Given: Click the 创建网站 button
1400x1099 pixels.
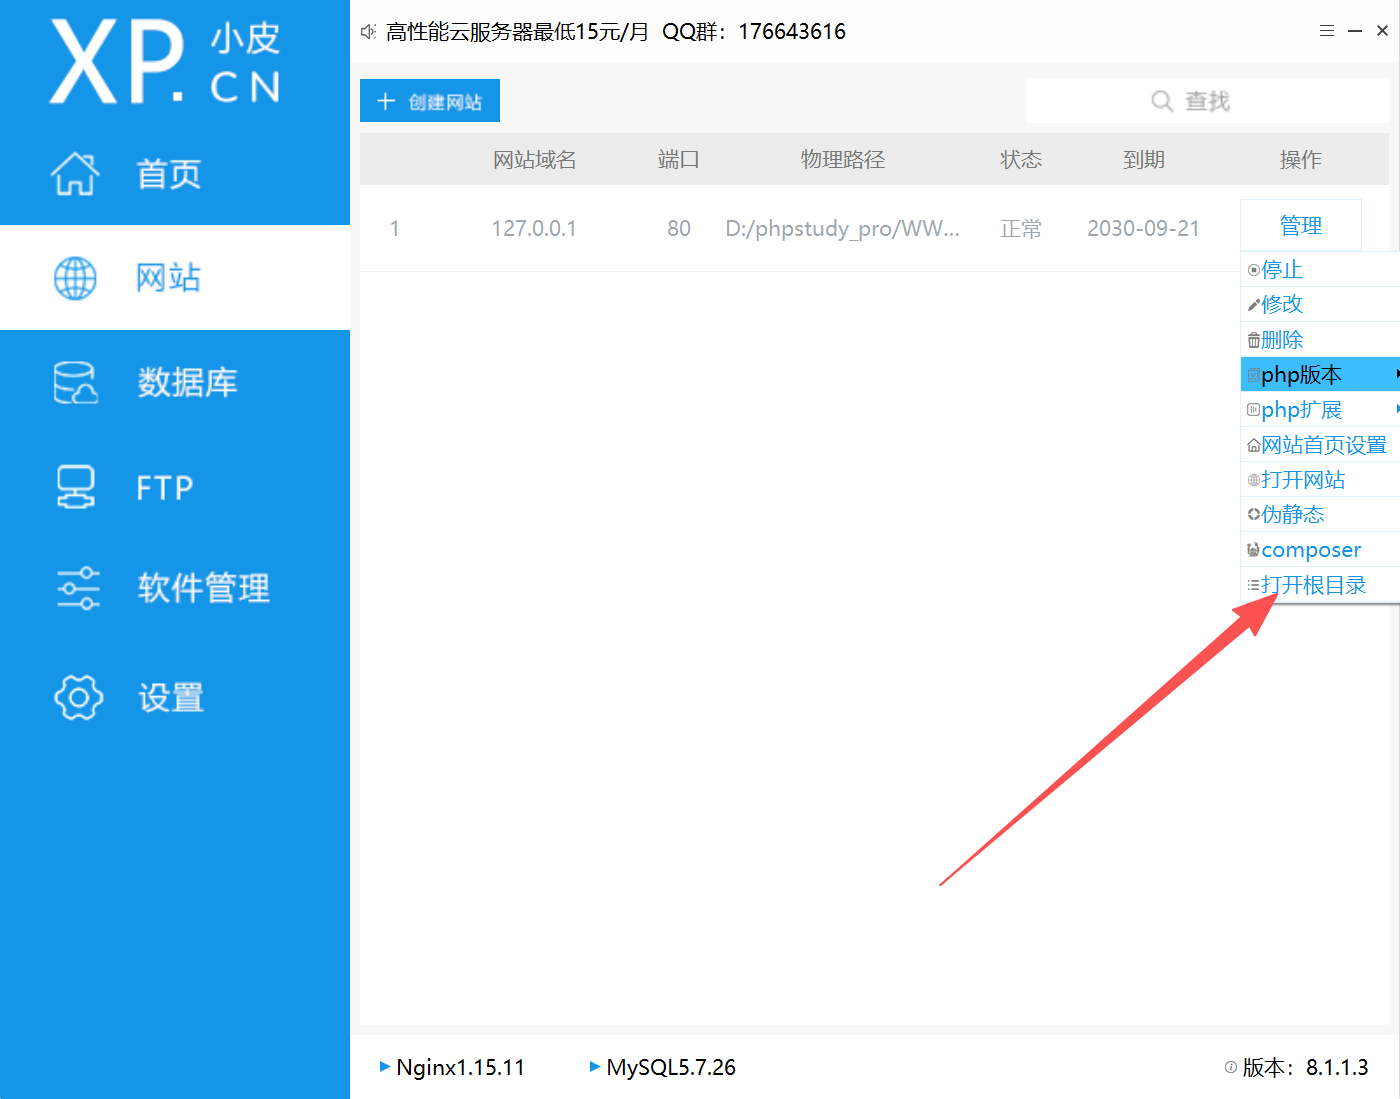Looking at the screenshot, I should 430,101.
